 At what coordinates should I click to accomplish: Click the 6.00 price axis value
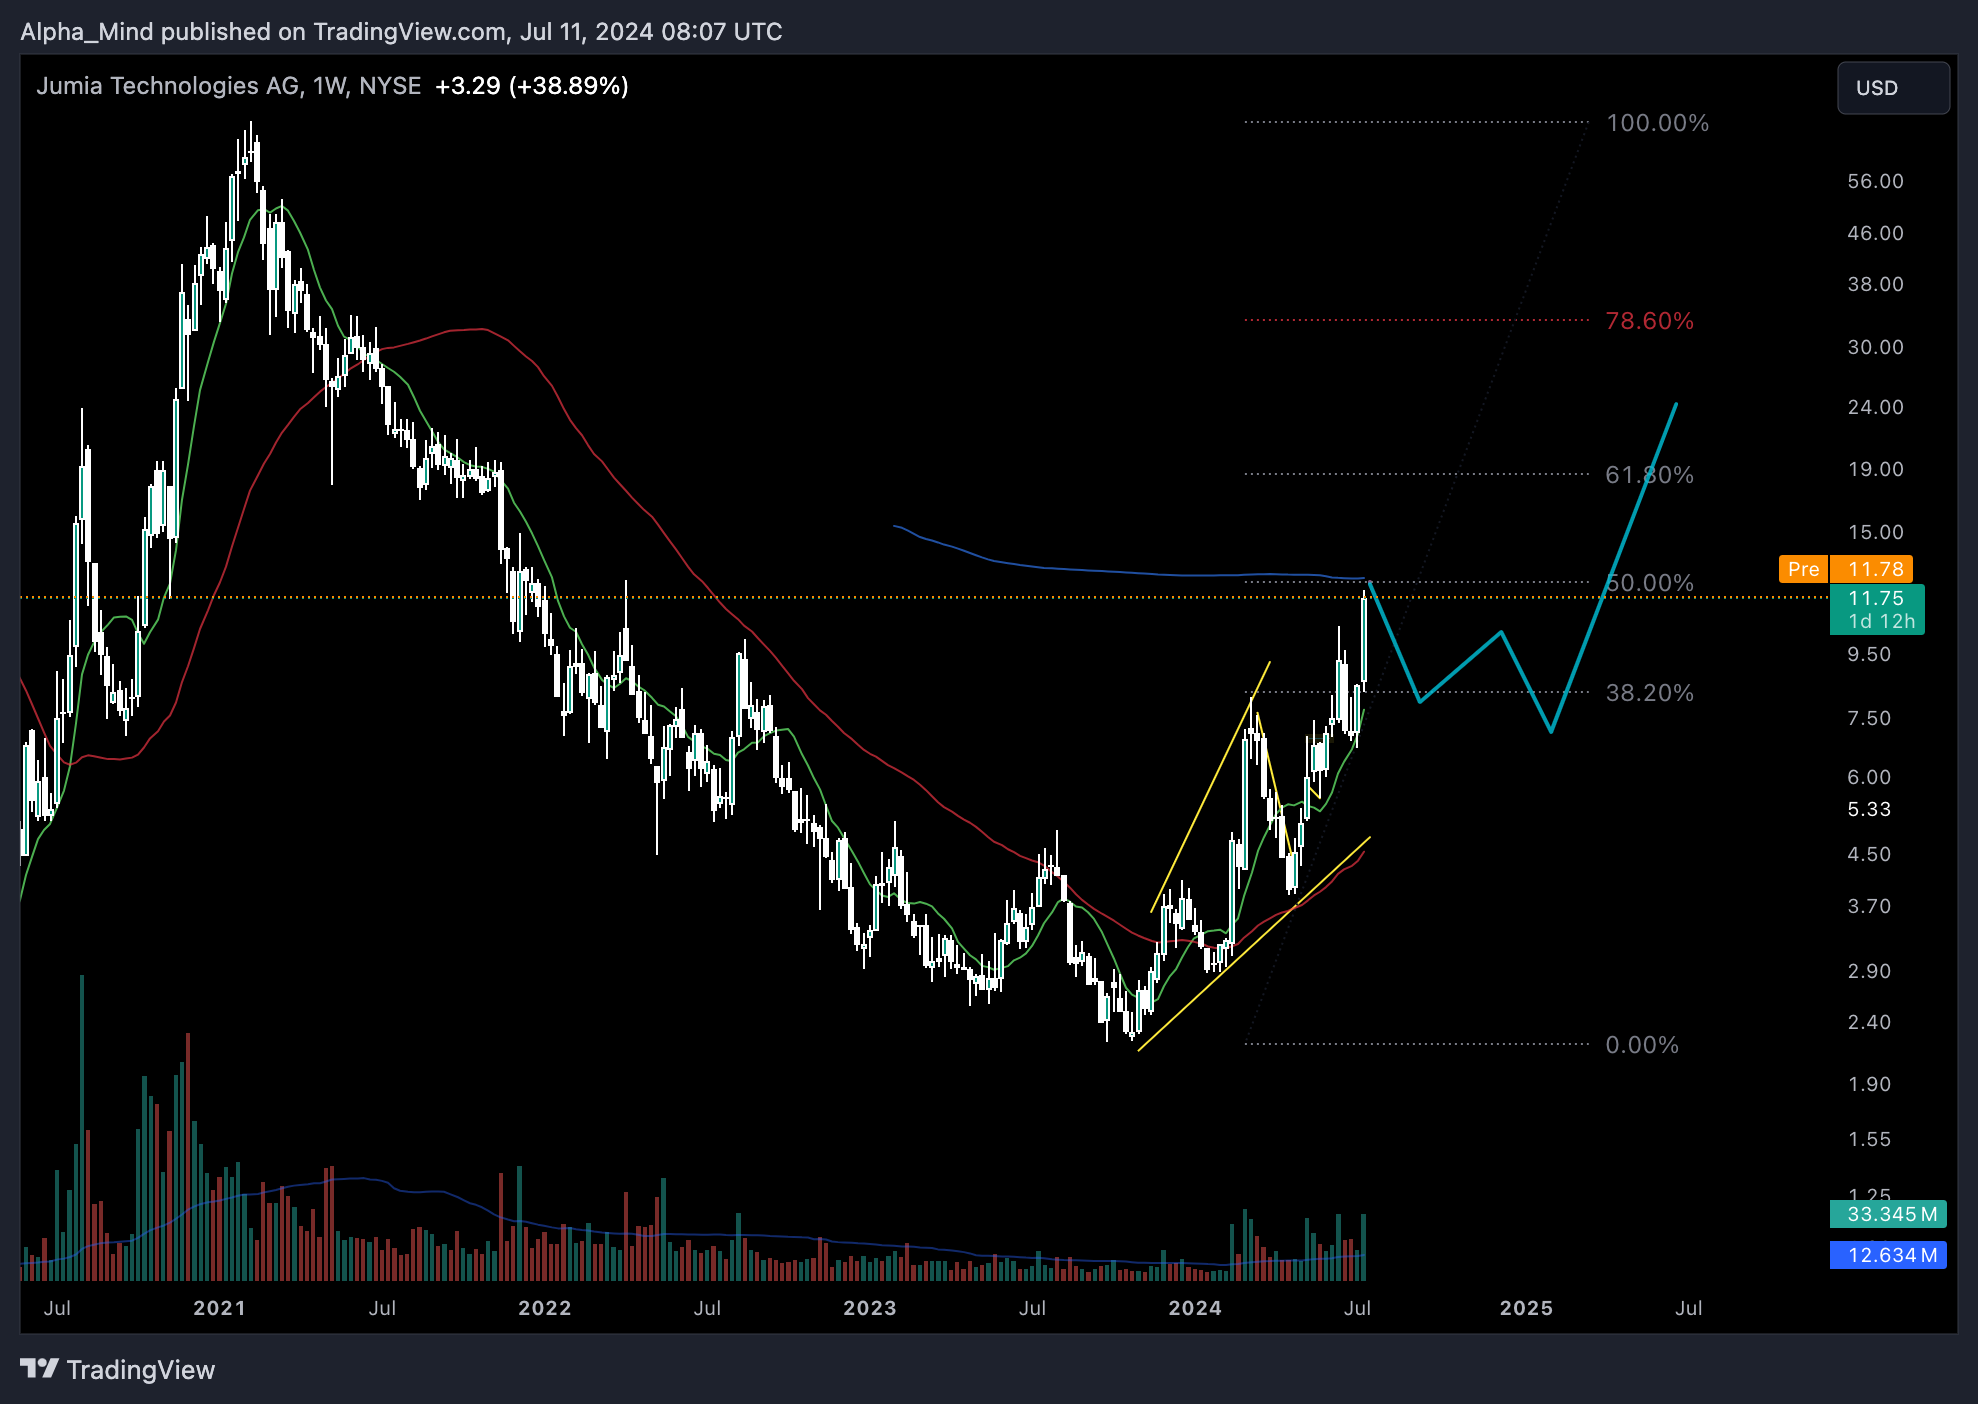[x=1869, y=777]
